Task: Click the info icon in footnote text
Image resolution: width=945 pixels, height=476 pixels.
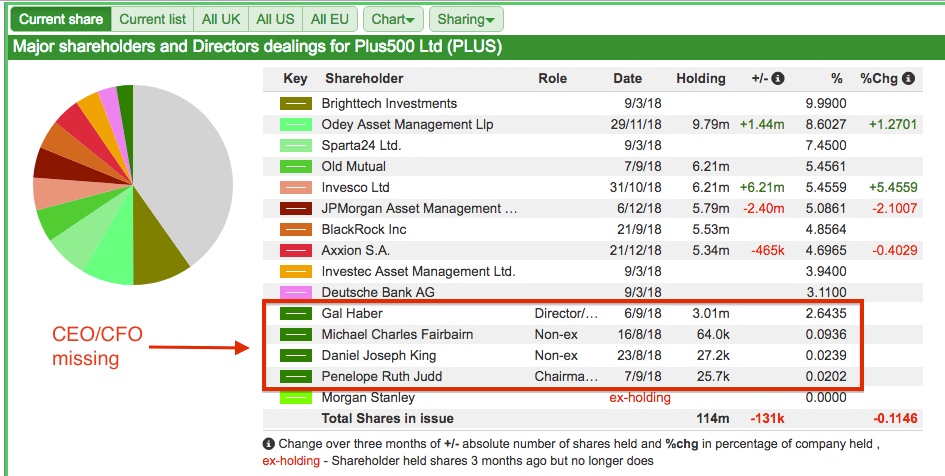Action: click(269, 444)
